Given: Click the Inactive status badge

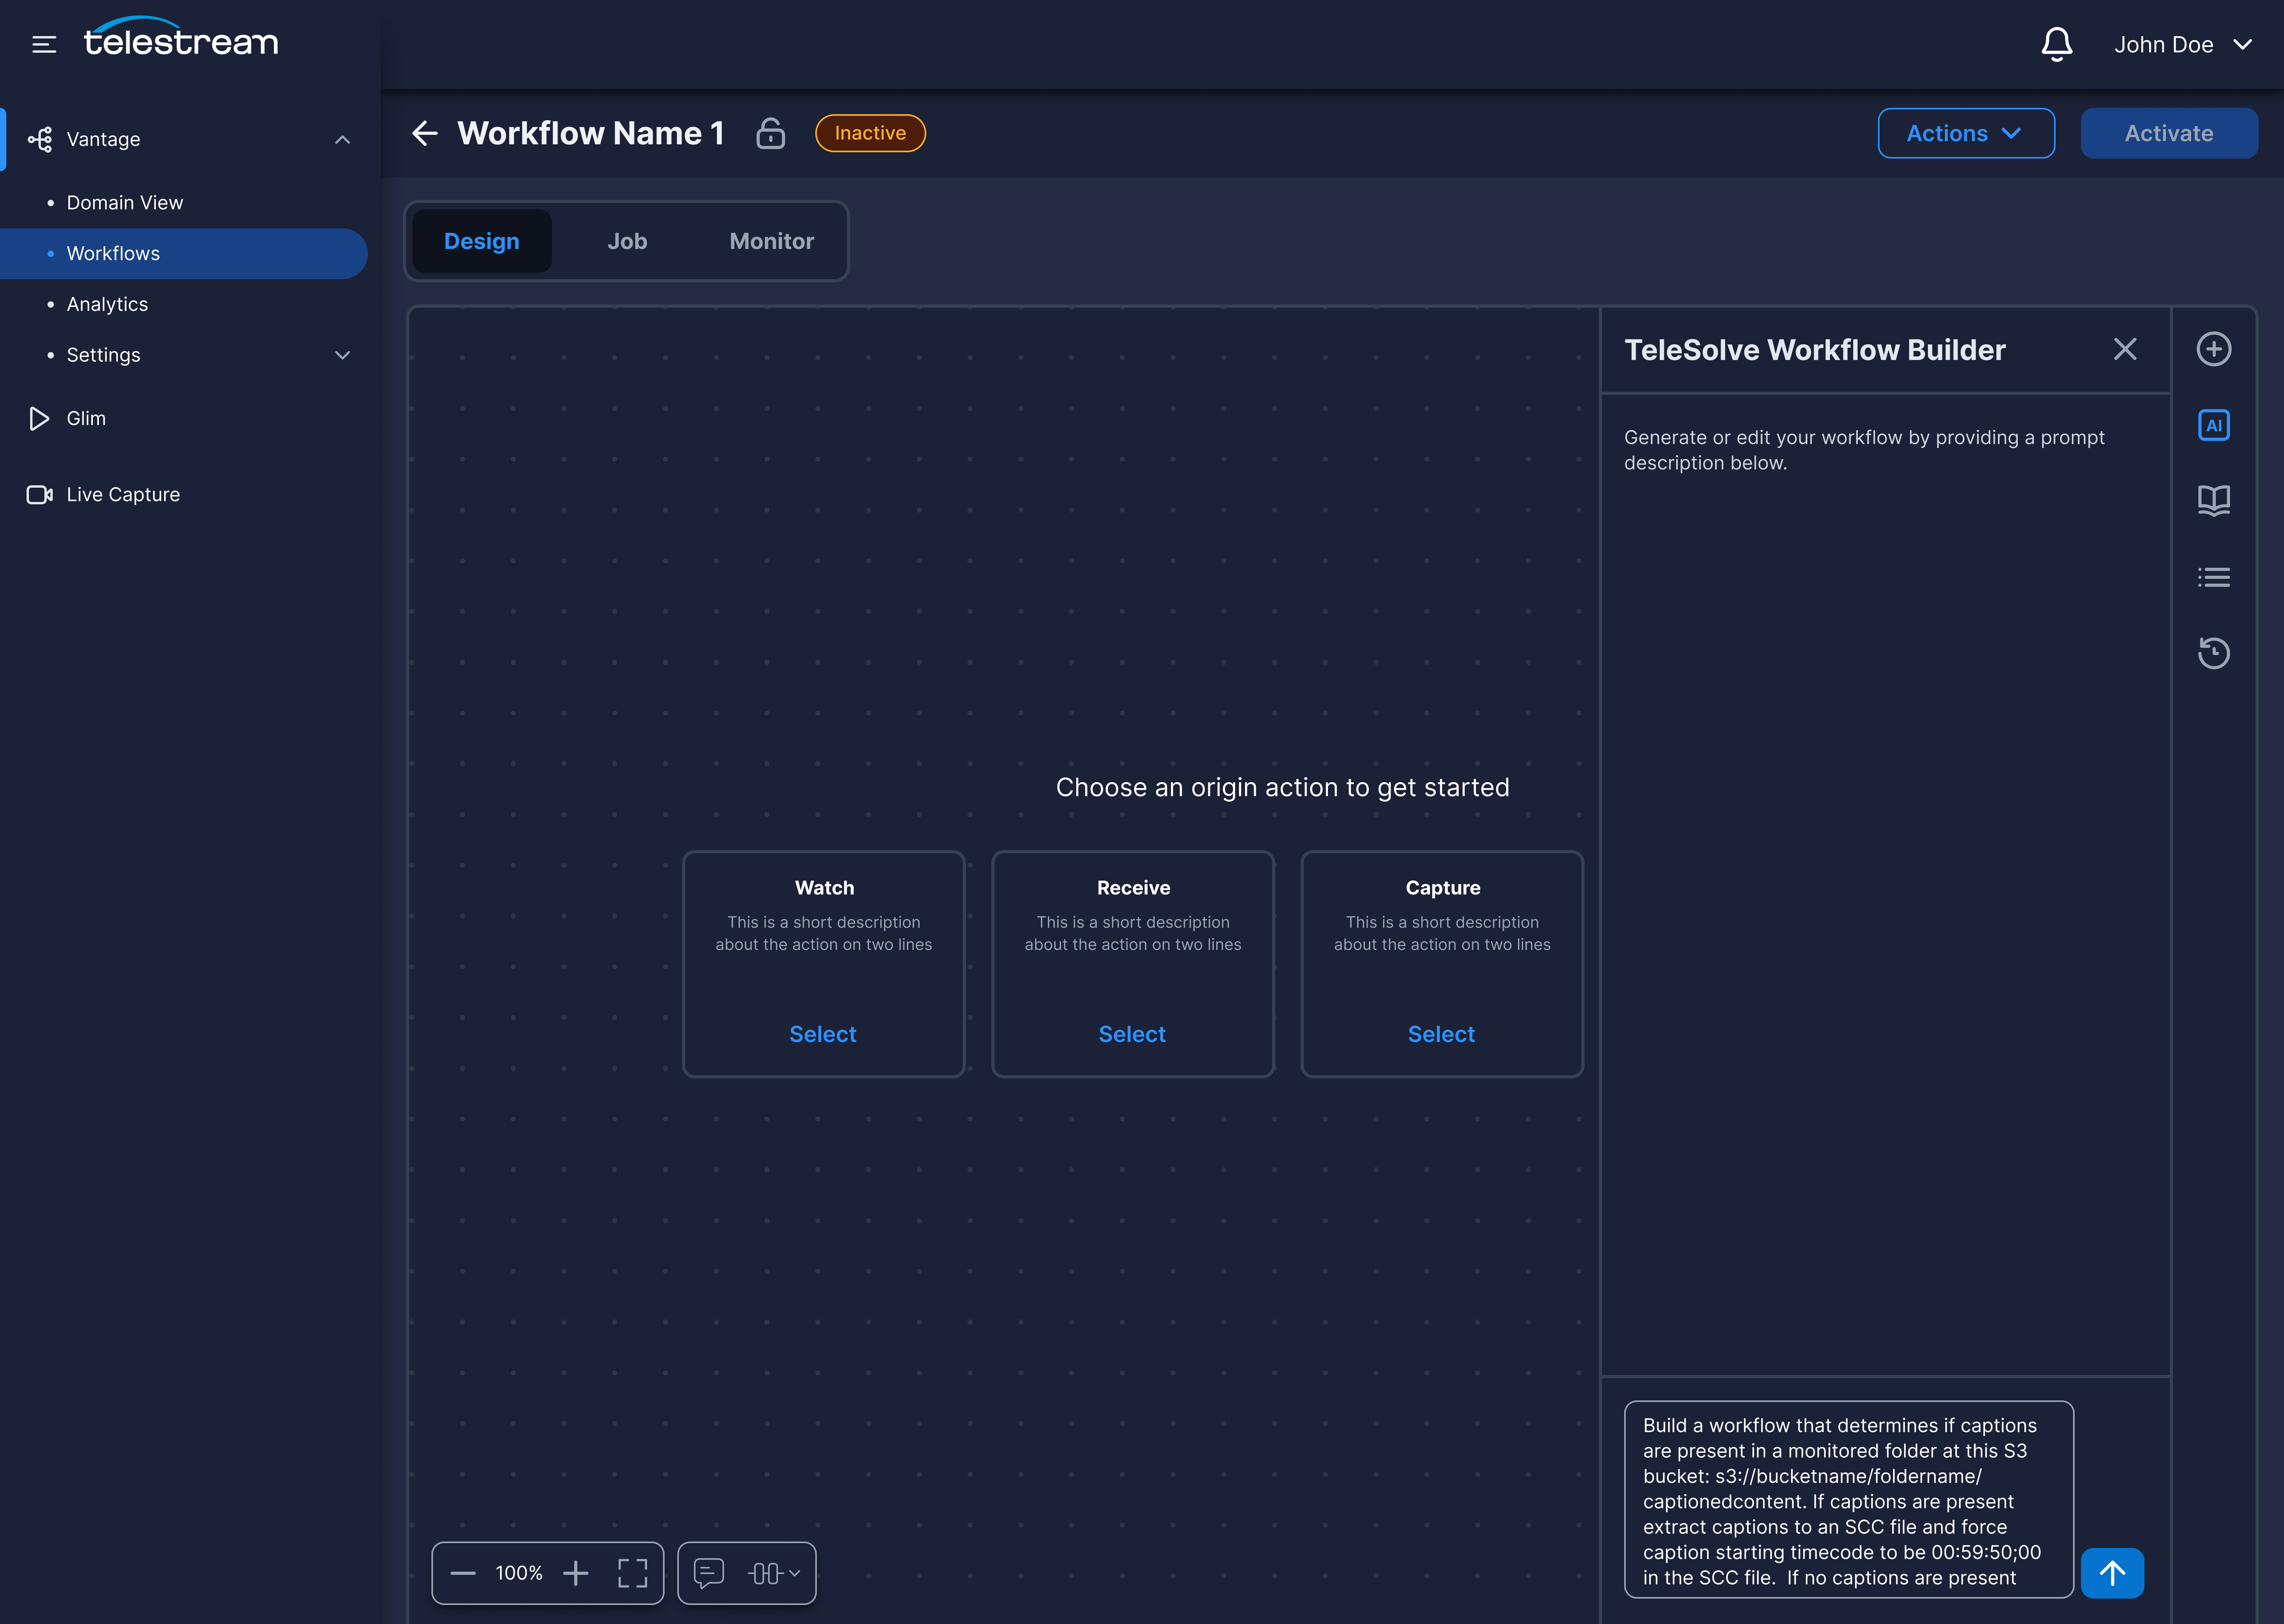Looking at the screenshot, I should 870,133.
